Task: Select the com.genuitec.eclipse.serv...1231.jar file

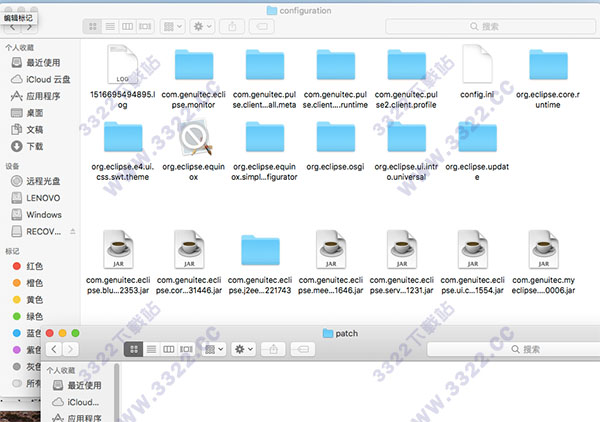Action: pos(402,249)
